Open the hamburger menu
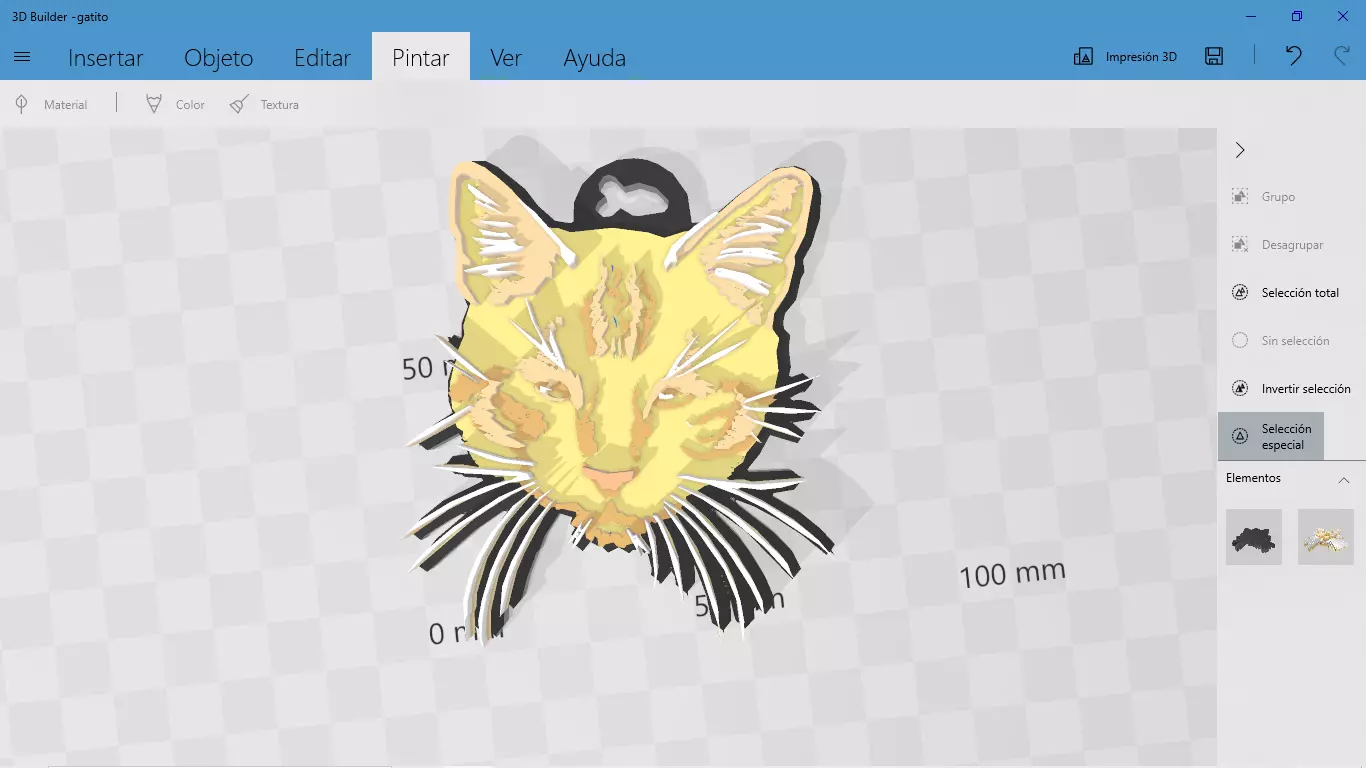Image resolution: width=1366 pixels, height=768 pixels. coord(22,57)
